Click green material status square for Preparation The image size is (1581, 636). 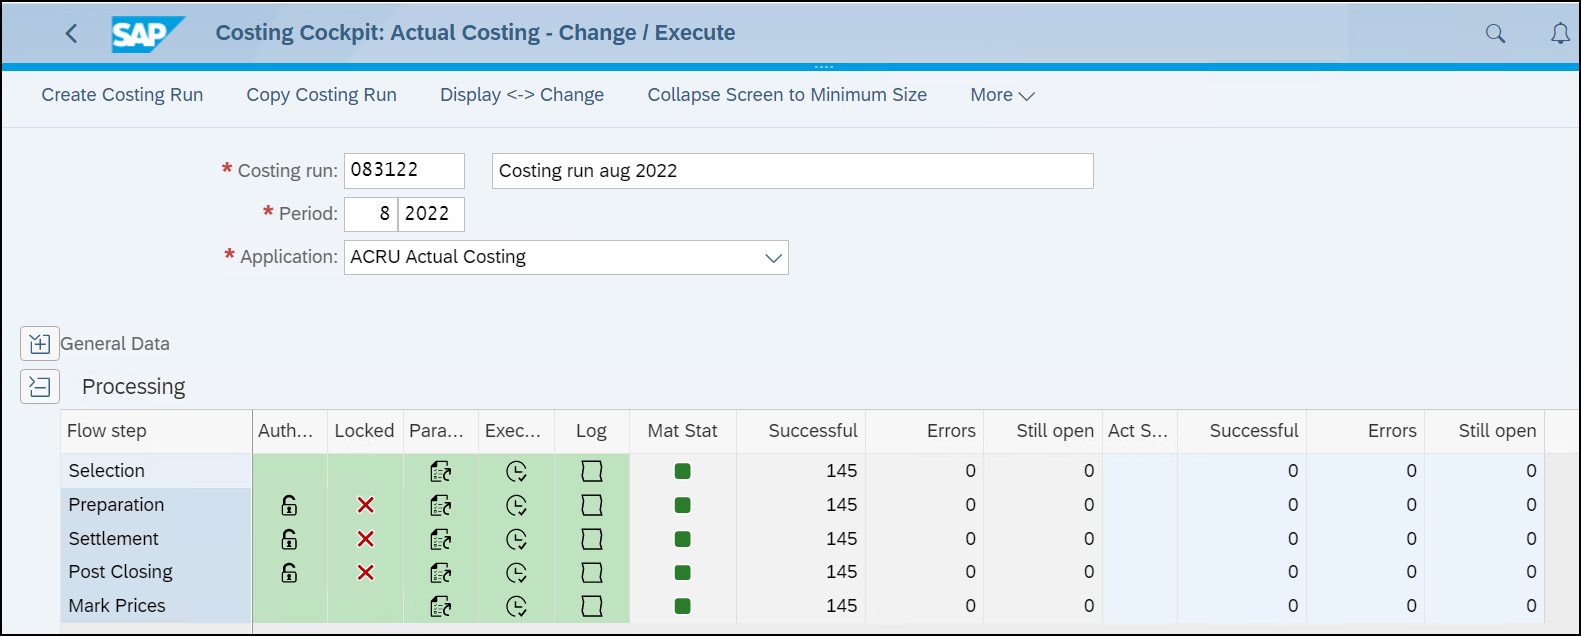pyautogui.click(x=683, y=505)
